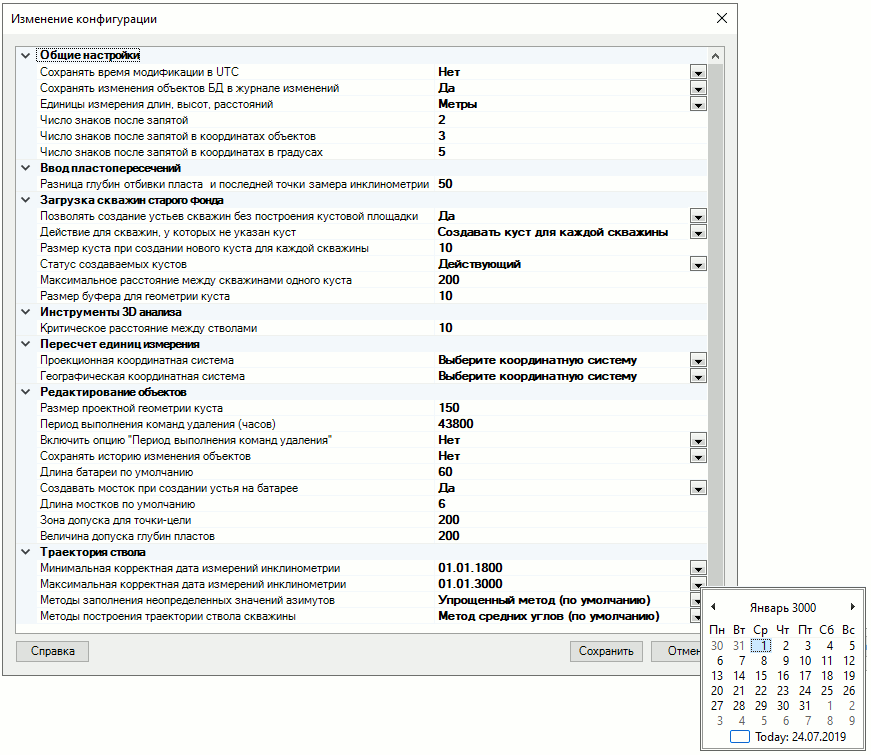This screenshot has height=755, width=871.
Task: Open dropdown for Сохранять время модификации в UTC
Action: click(x=698, y=72)
